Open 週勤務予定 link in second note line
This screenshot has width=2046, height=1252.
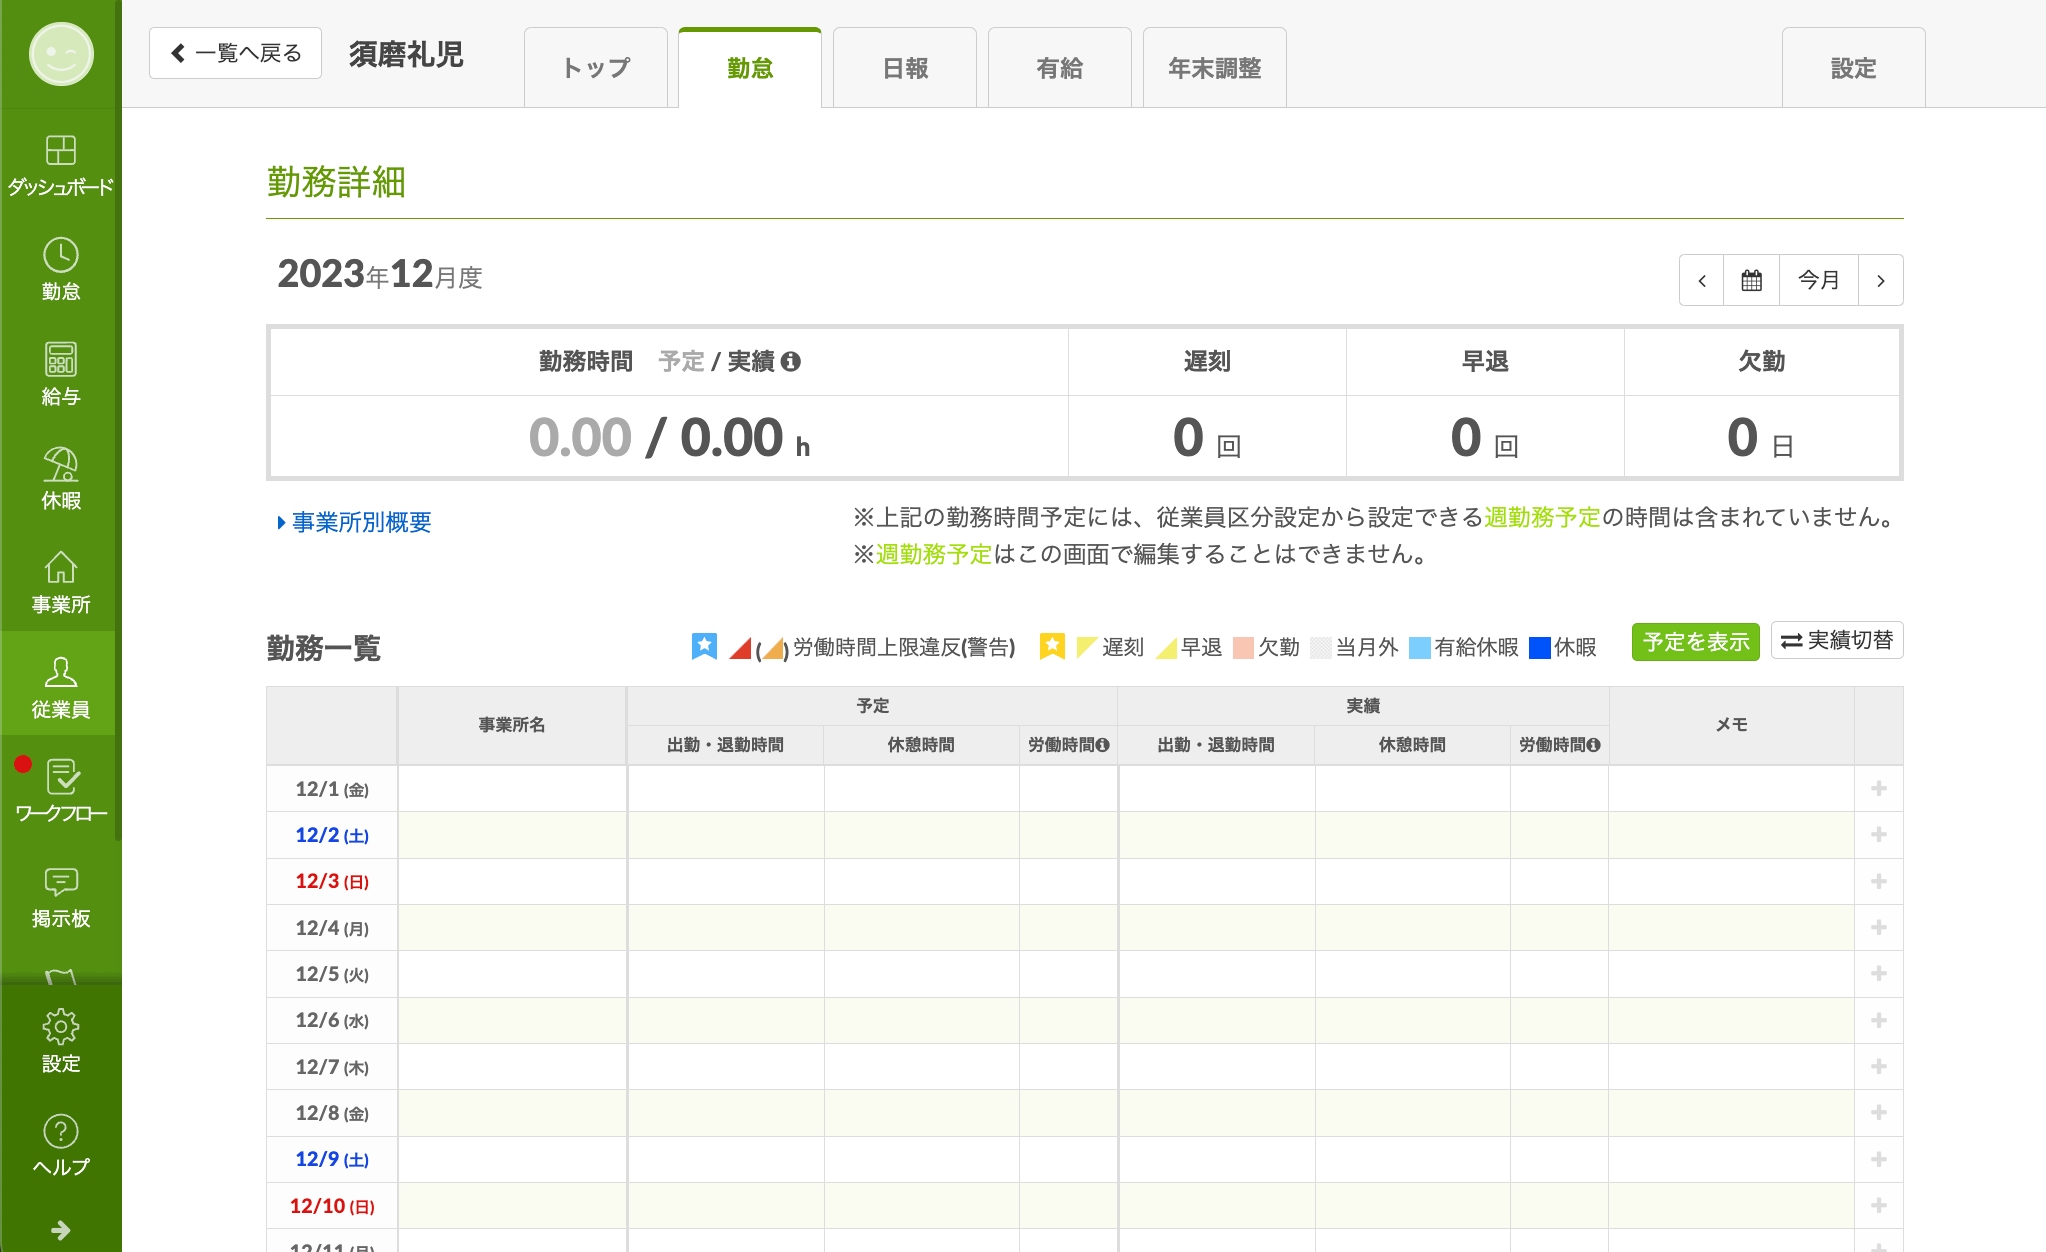pyautogui.click(x=934, y=554)
